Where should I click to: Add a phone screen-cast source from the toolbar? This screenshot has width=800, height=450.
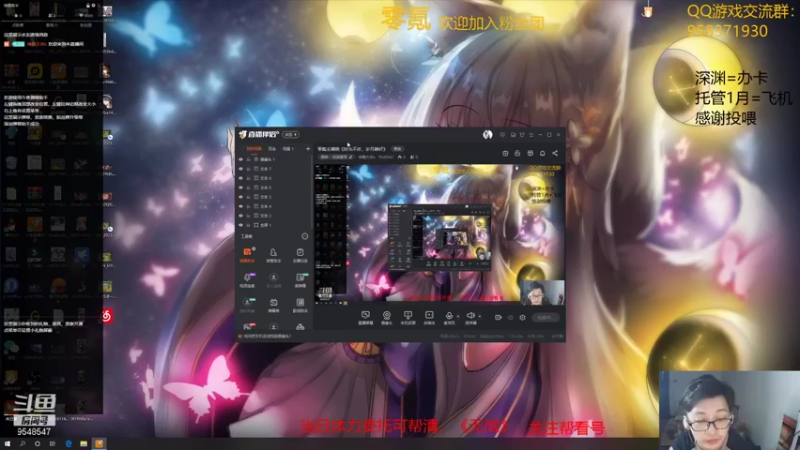click(408, 317)
